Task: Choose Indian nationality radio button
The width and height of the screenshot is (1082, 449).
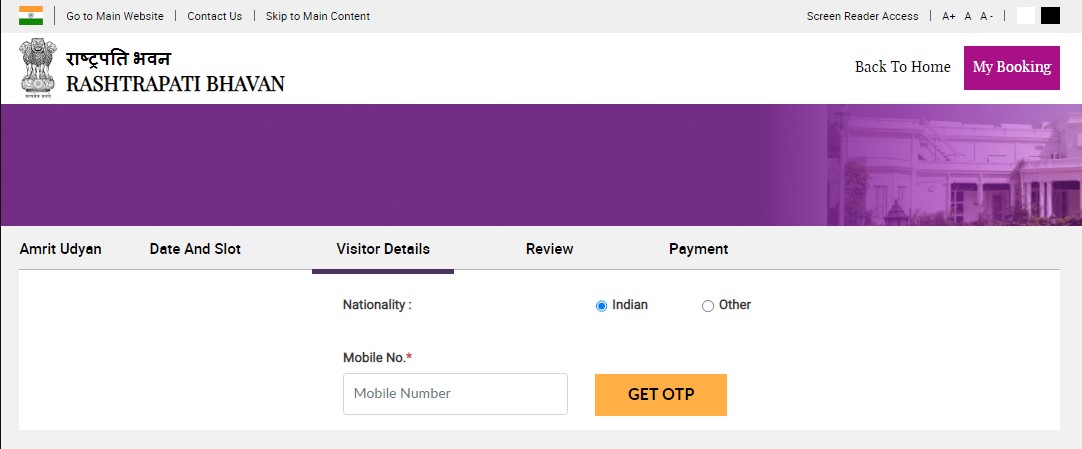Action: pyautogui.click(x=601, y=306)
